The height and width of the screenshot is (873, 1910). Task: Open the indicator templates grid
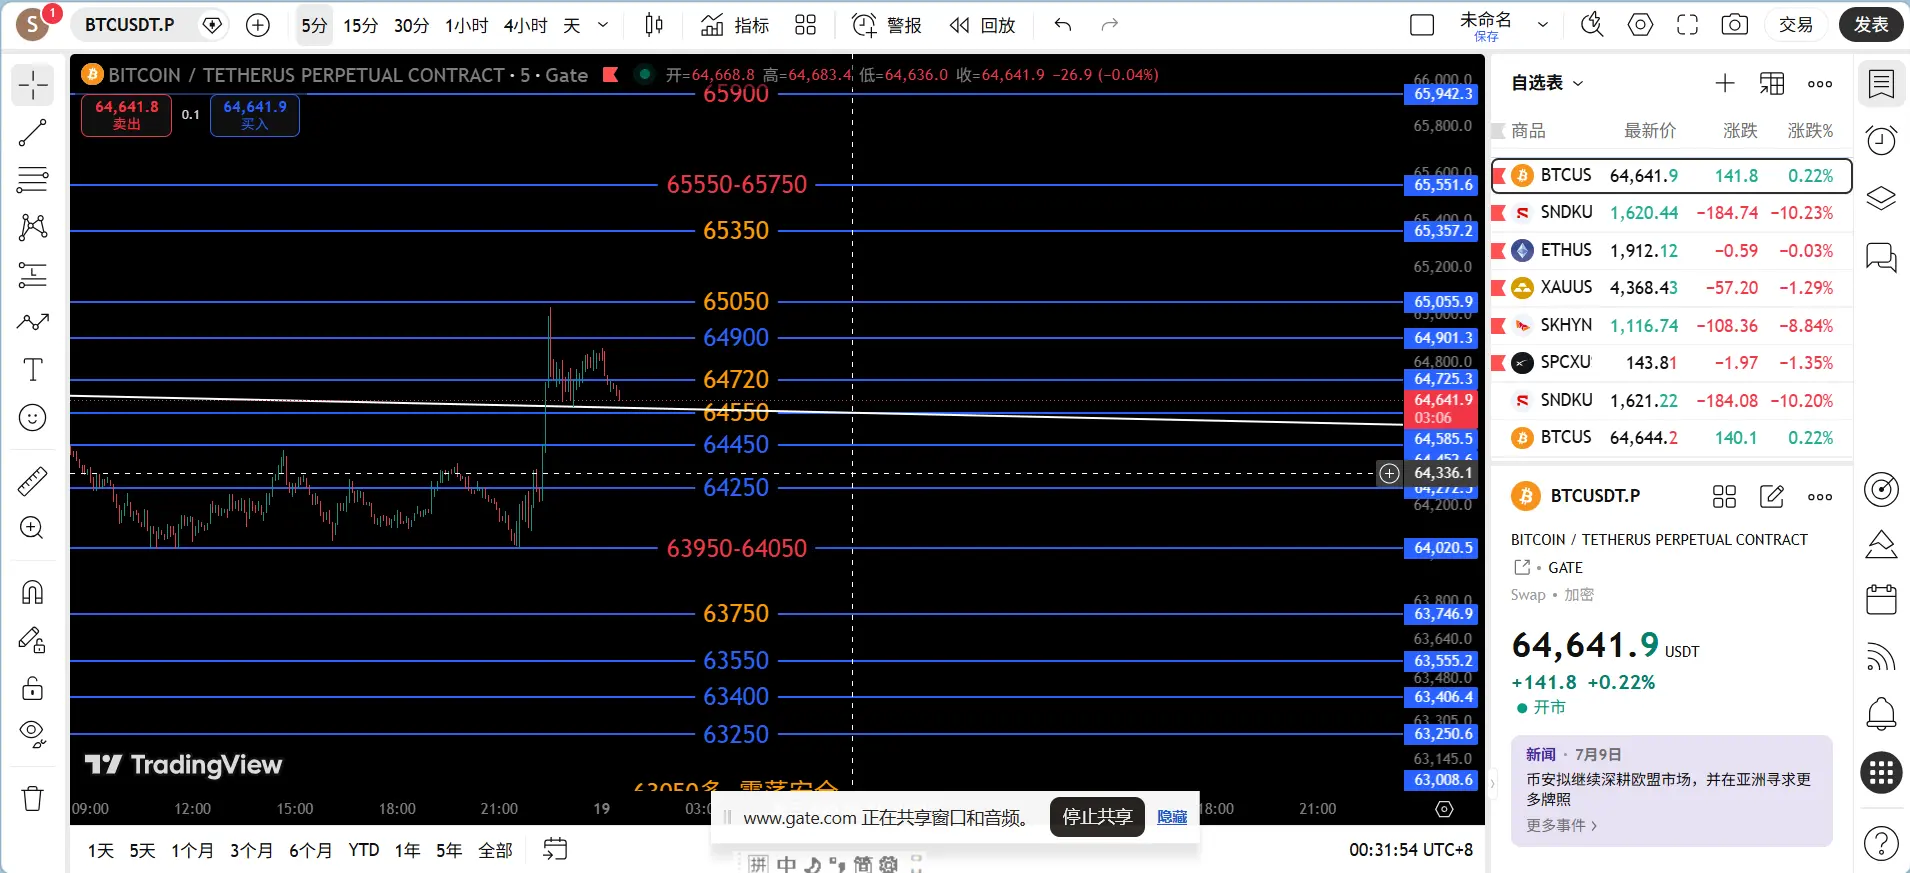coord(806,25)
